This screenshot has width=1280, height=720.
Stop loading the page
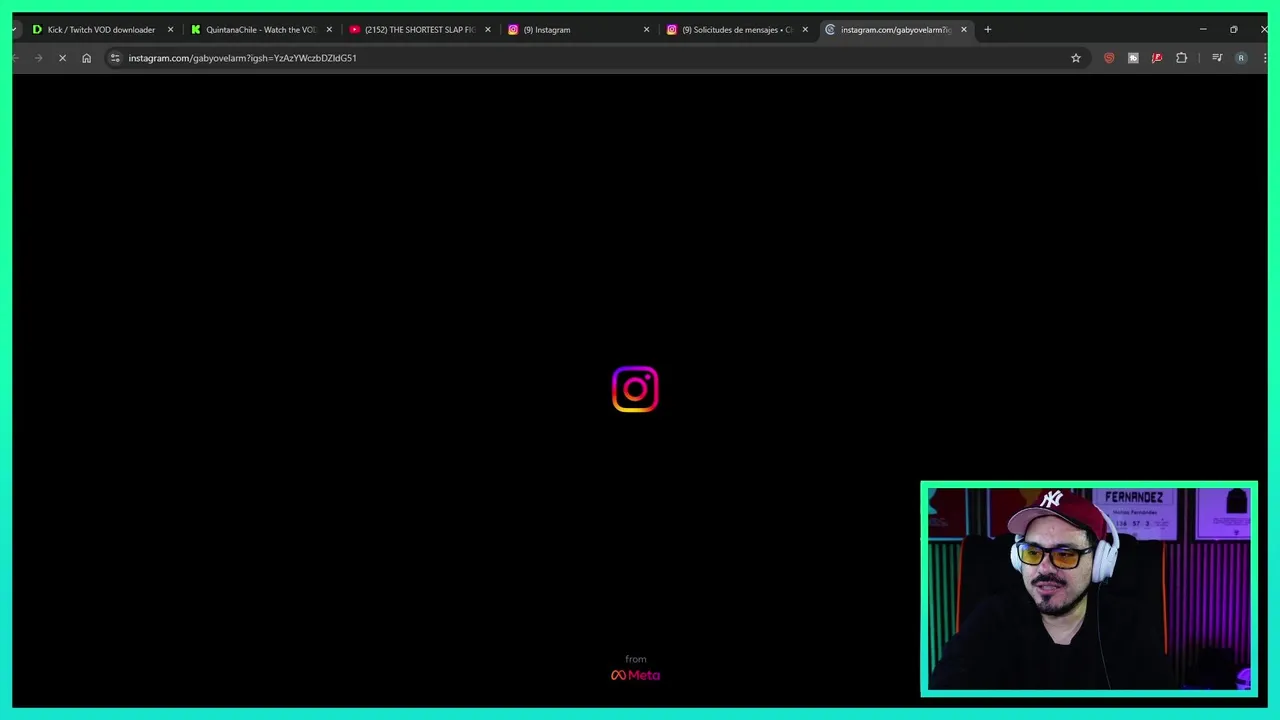(62, 58)
